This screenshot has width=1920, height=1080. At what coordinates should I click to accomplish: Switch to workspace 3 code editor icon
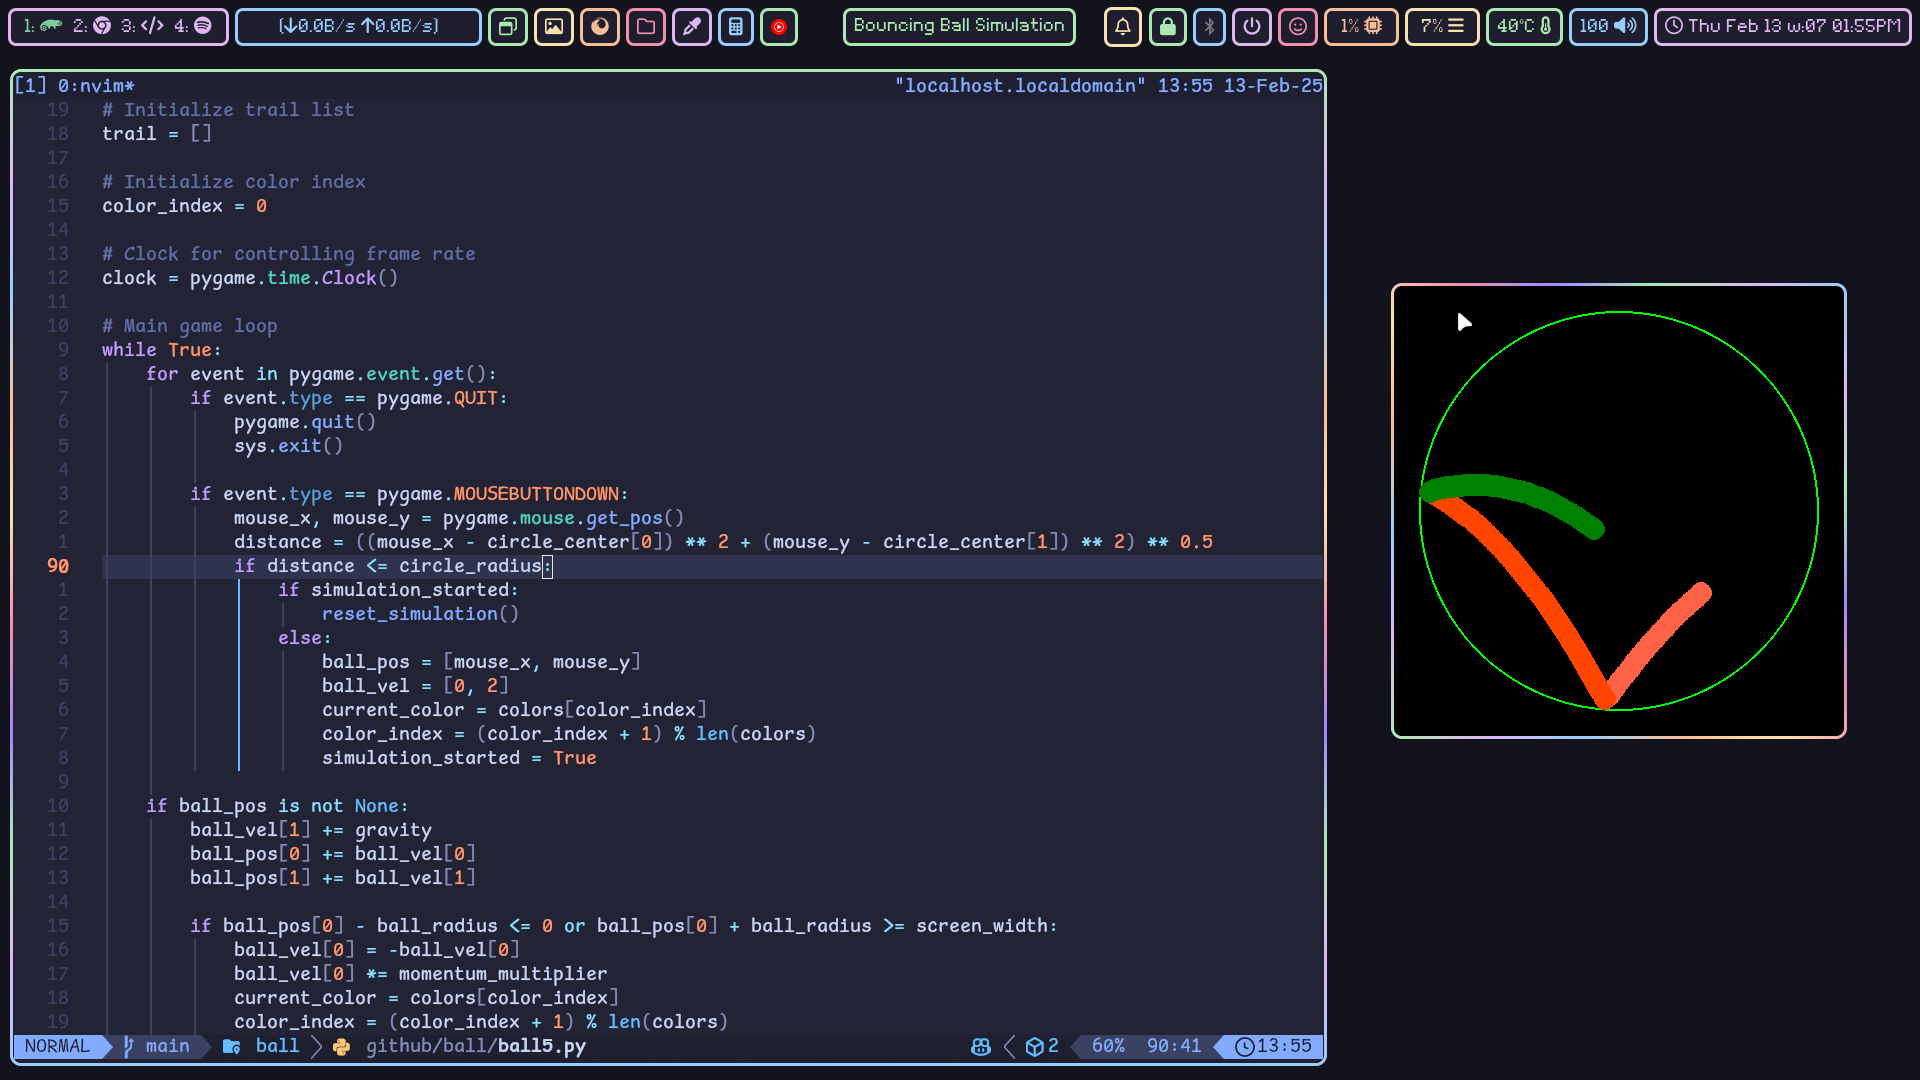coord(143,26)
